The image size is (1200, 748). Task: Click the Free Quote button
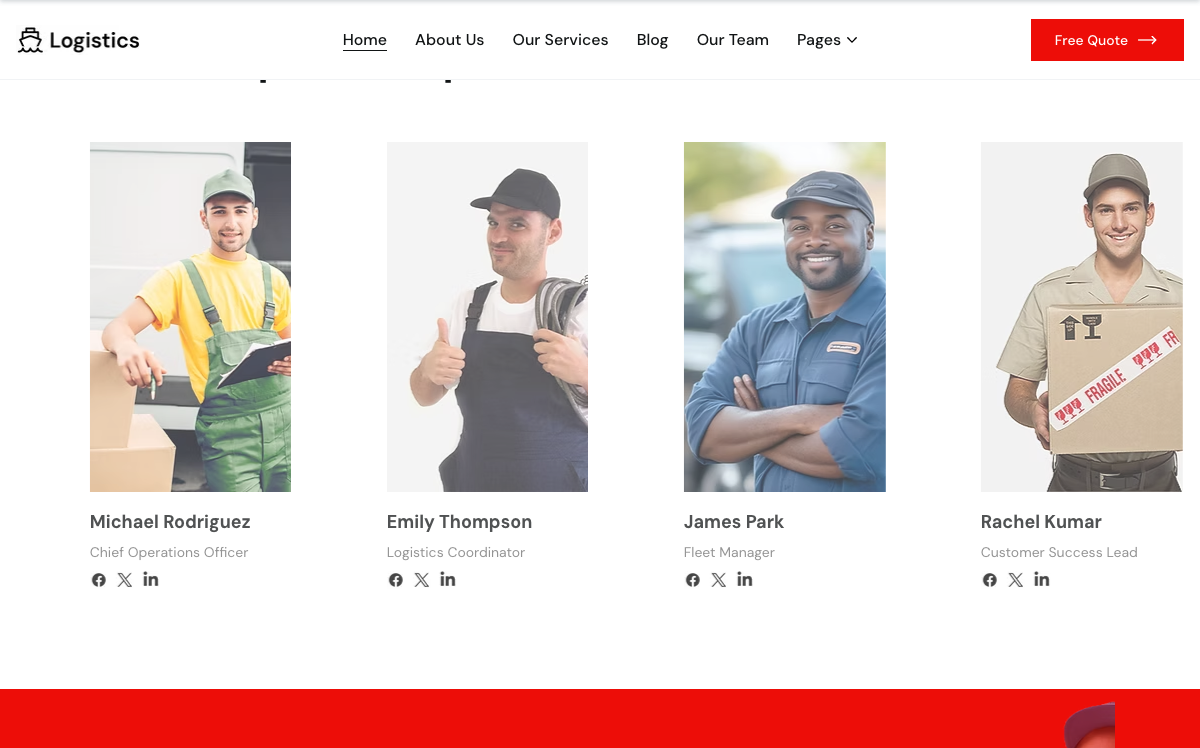pyautogui.click(x=1107, y=40)
